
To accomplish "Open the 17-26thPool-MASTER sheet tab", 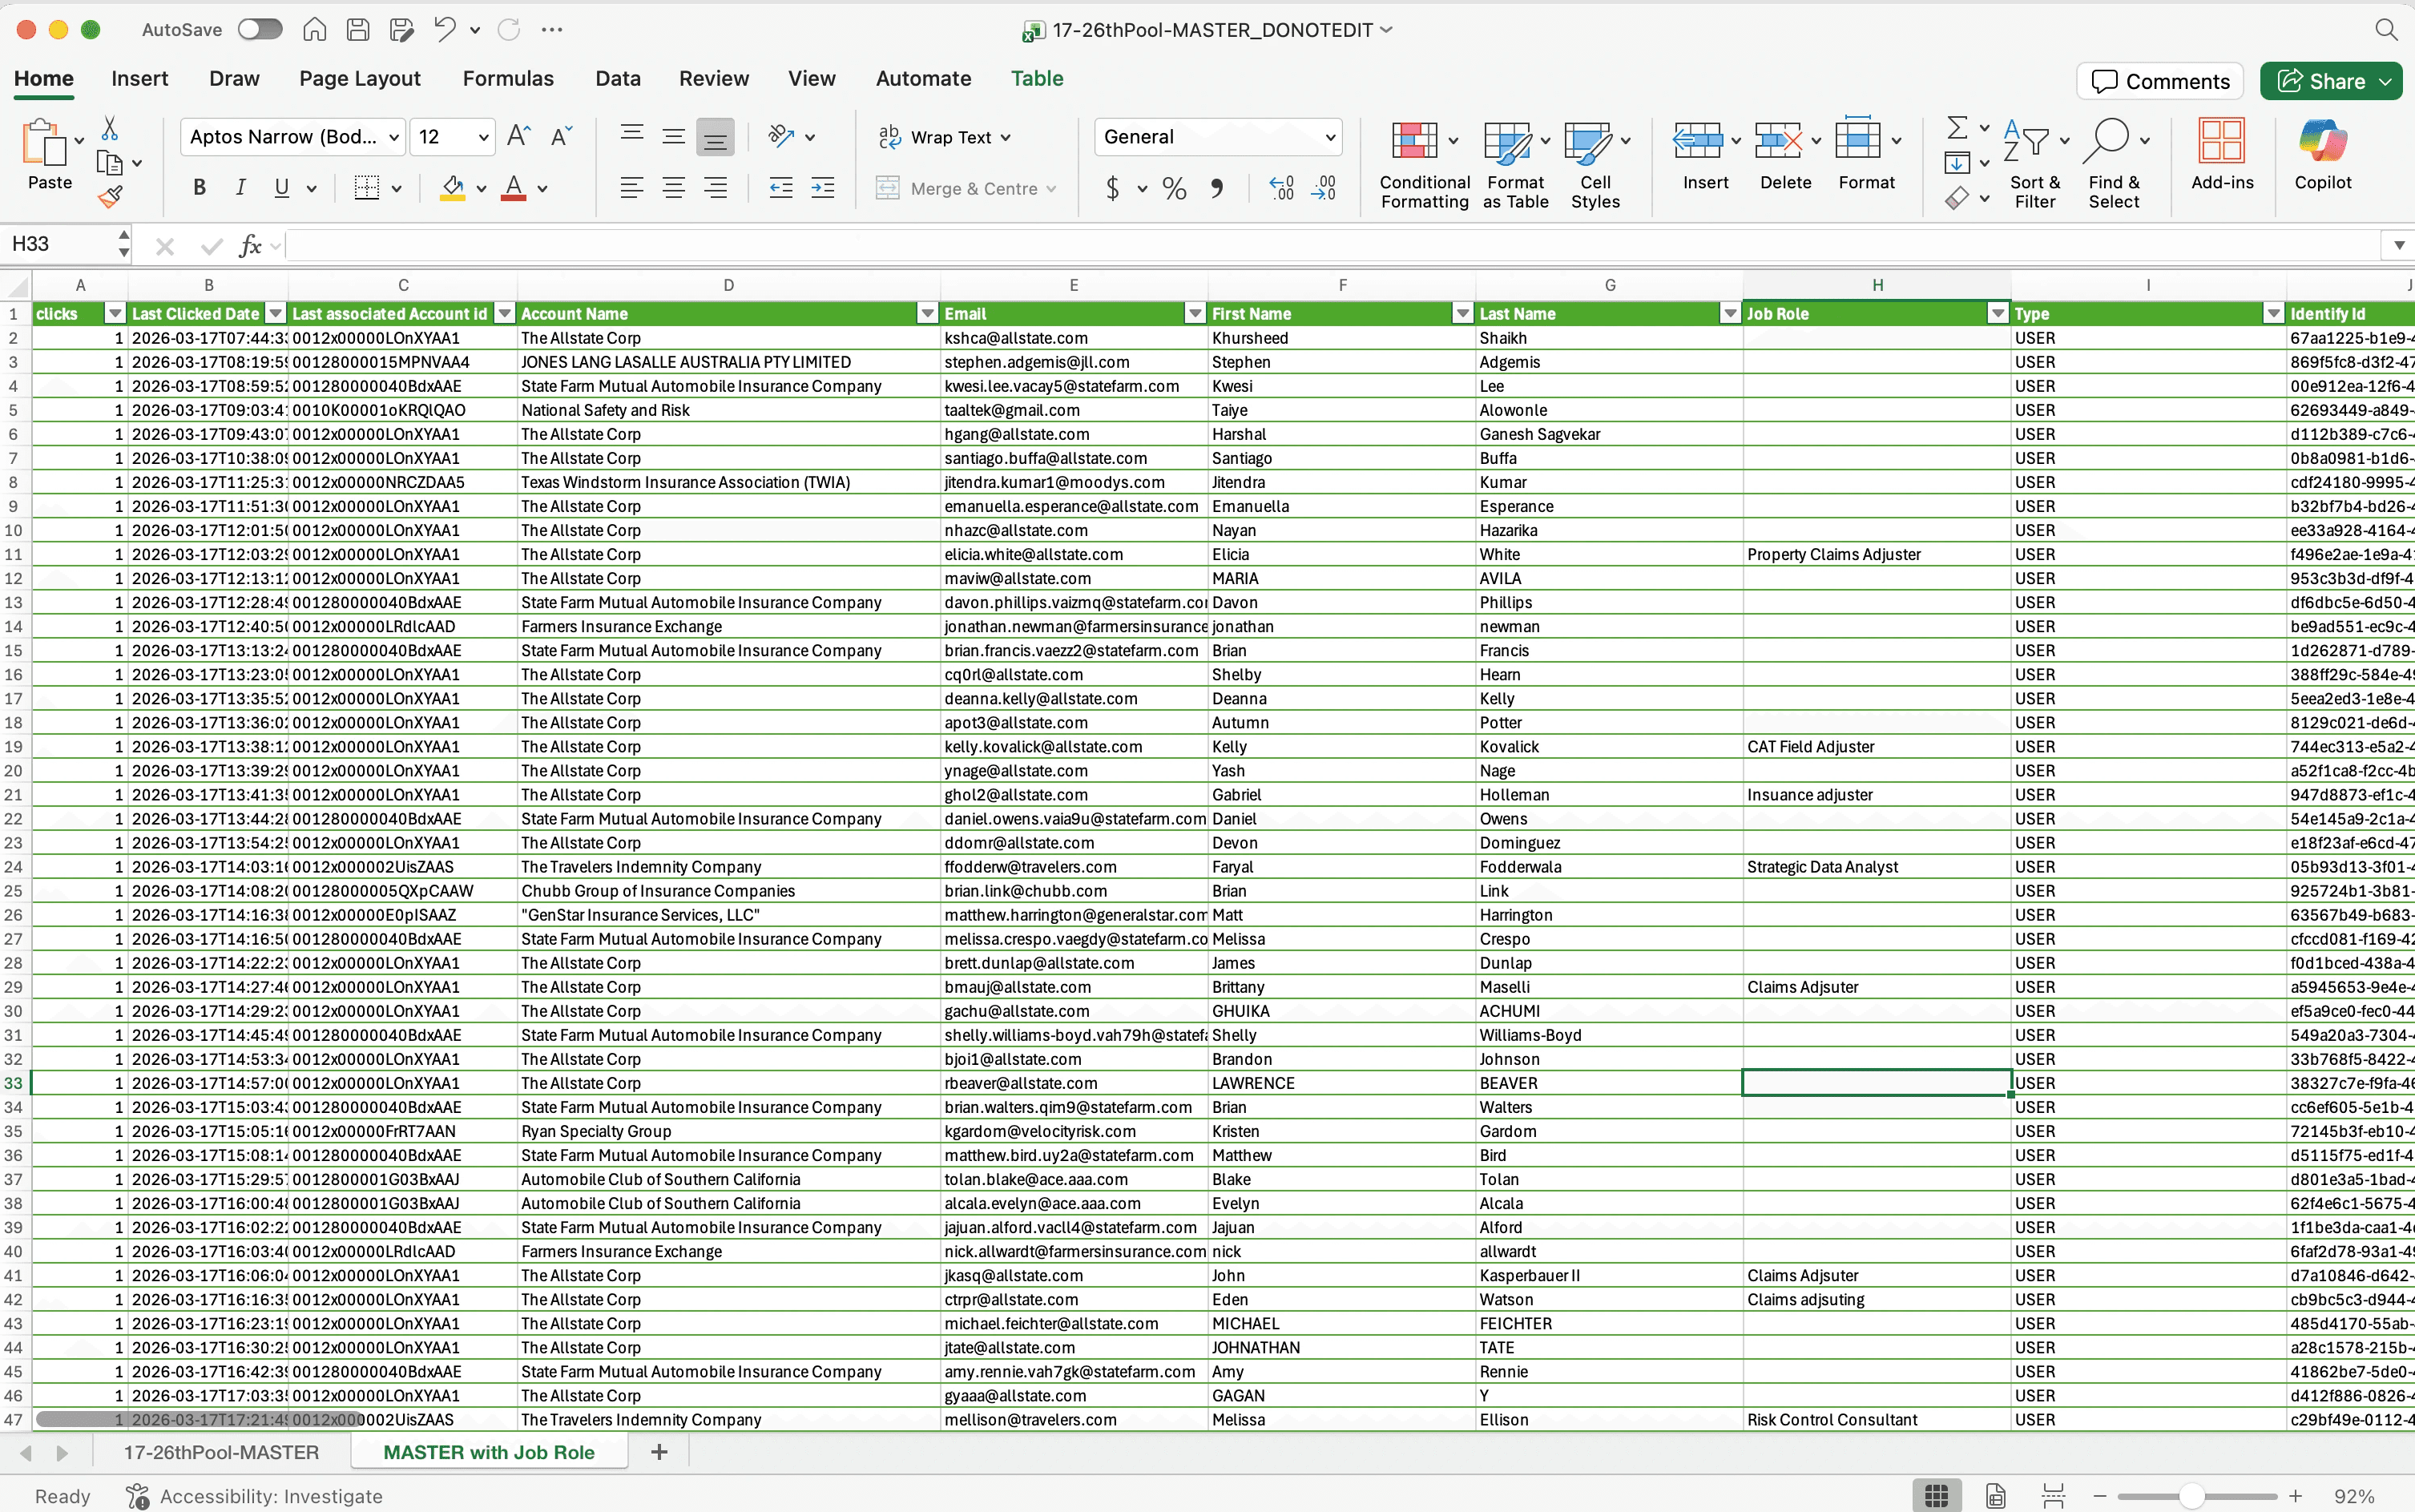I will pos(221,1452).
